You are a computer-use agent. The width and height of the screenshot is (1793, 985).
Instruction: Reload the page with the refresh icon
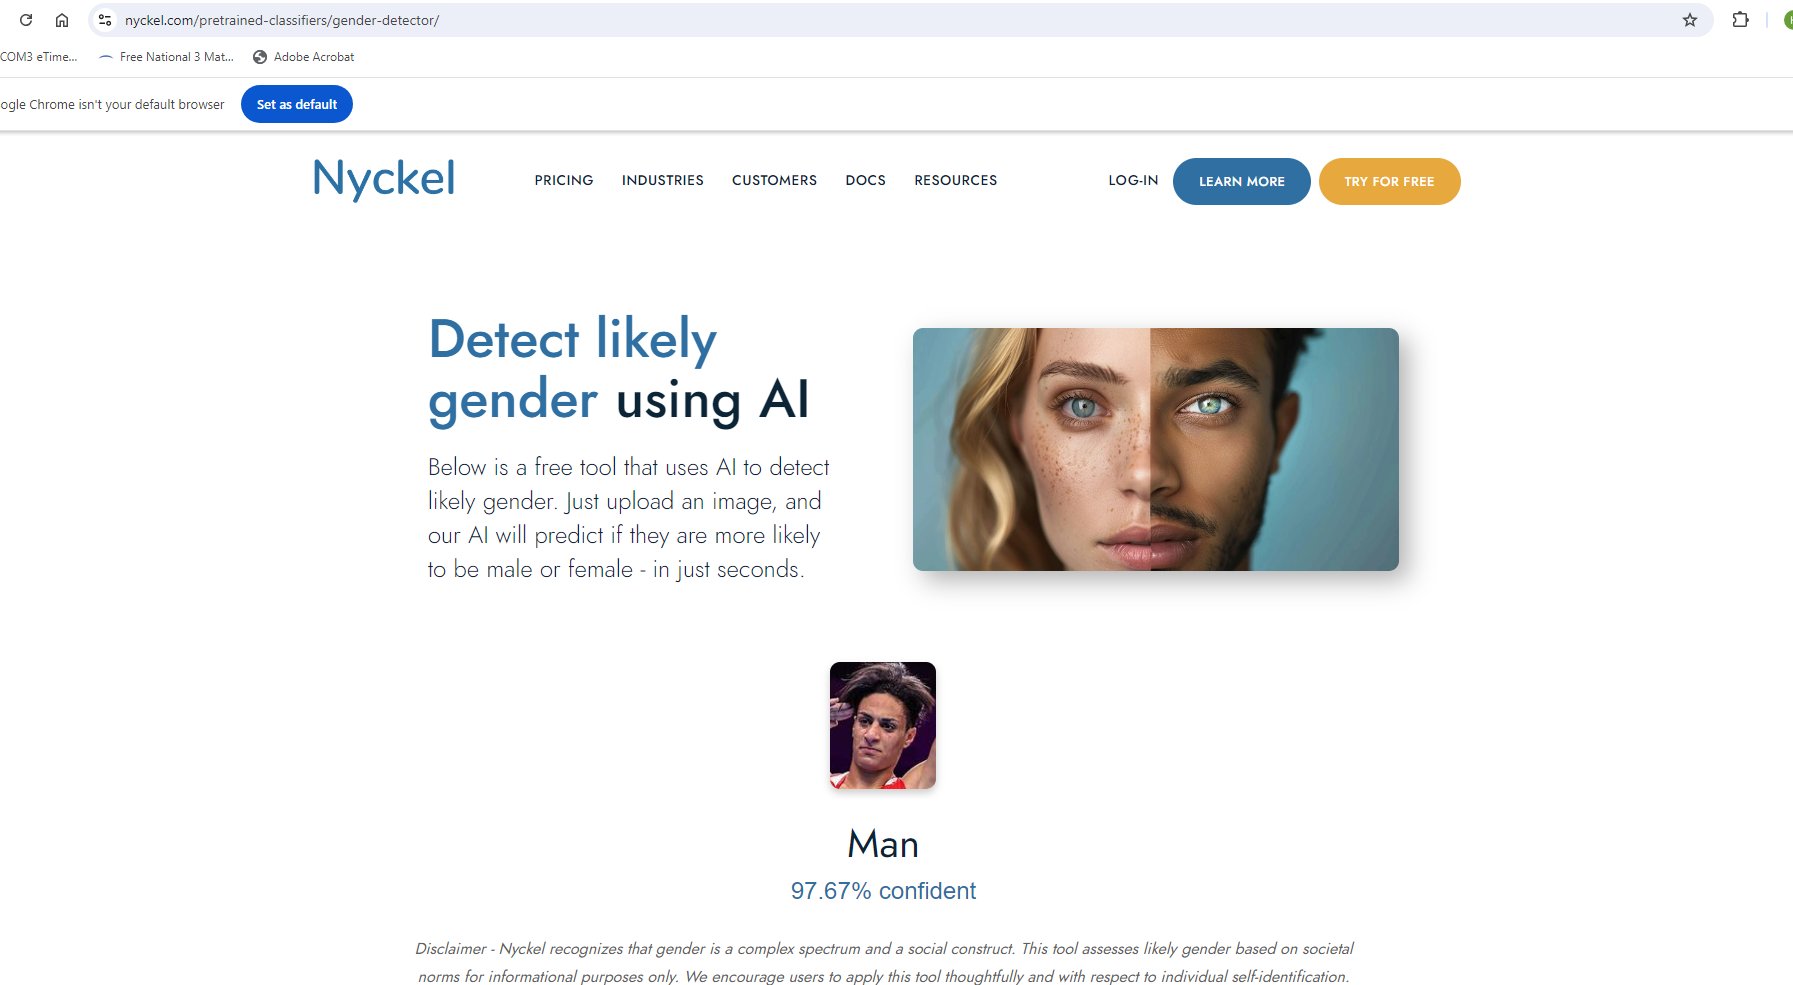pos(26,20)
